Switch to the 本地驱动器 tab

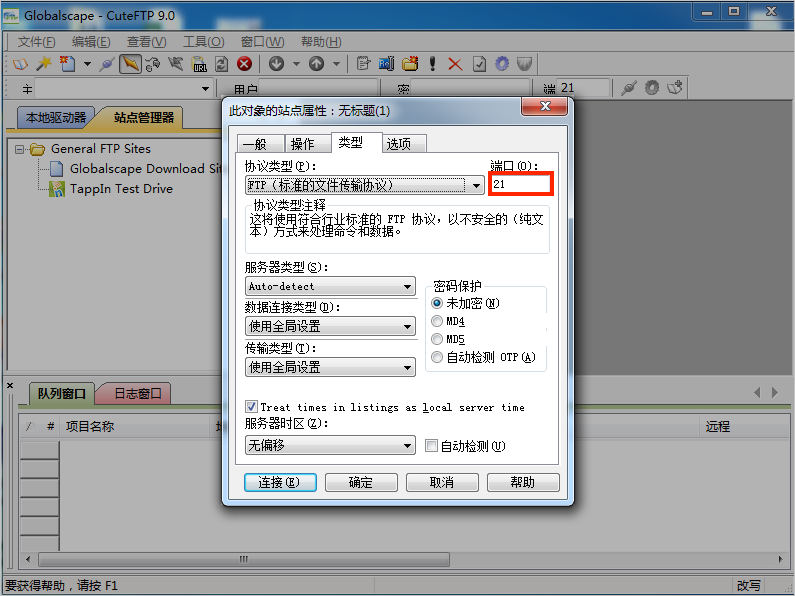[56, 118]
